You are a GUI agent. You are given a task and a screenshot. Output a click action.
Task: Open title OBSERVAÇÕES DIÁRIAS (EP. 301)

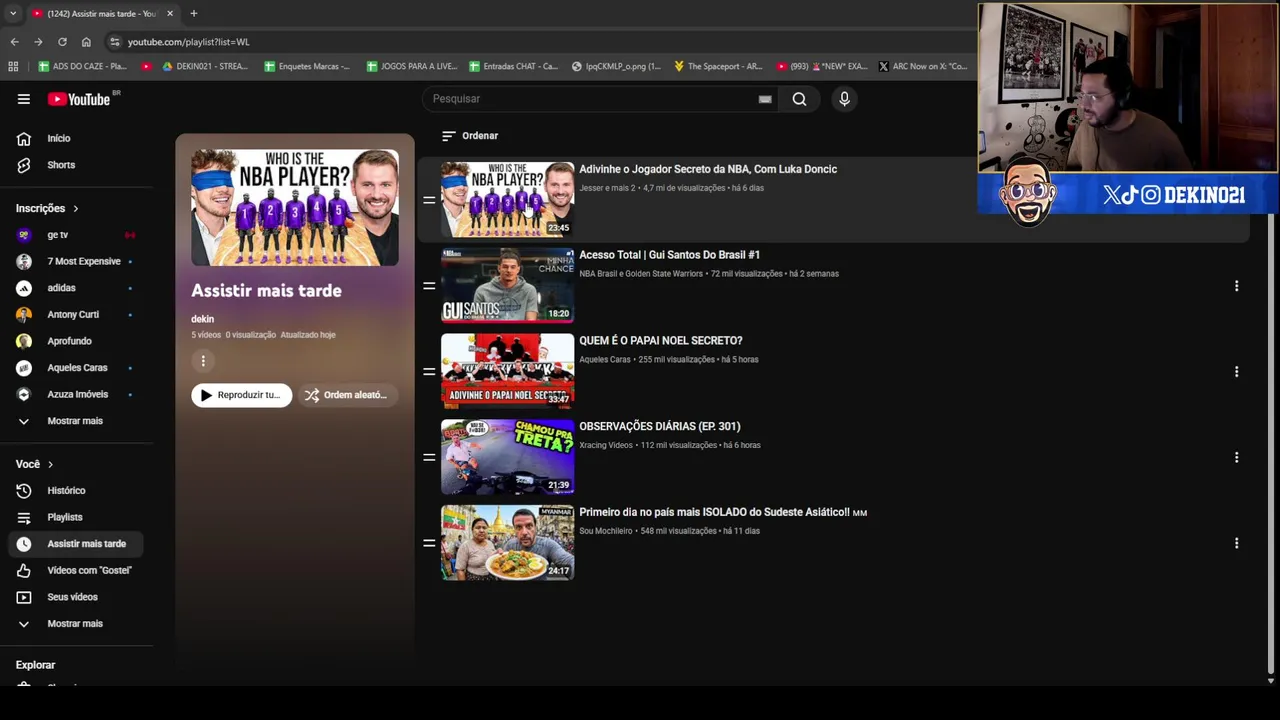pyautogui.click(x=660, y=426)
